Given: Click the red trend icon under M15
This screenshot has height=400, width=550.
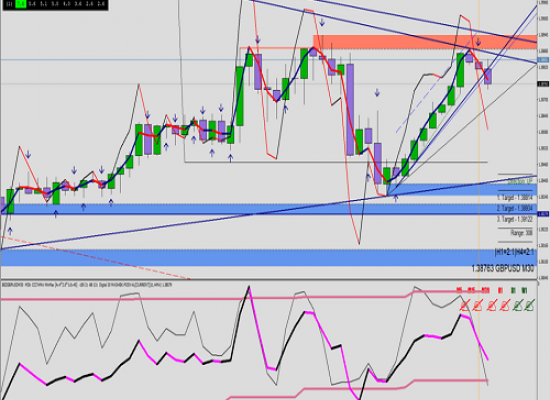Looking at the screenshot, I should (478, 306).
